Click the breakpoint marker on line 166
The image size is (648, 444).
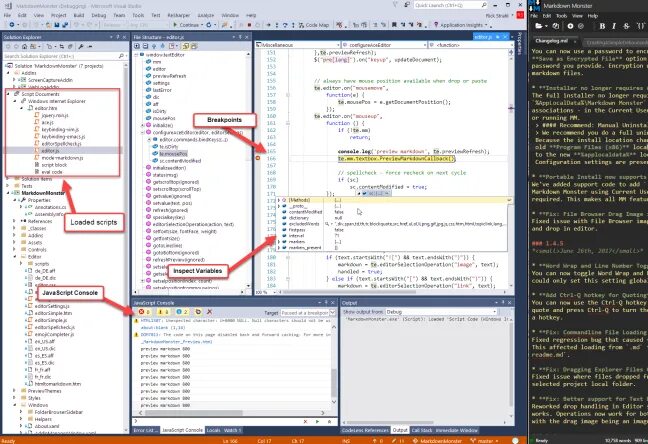(x=258, y=158)
